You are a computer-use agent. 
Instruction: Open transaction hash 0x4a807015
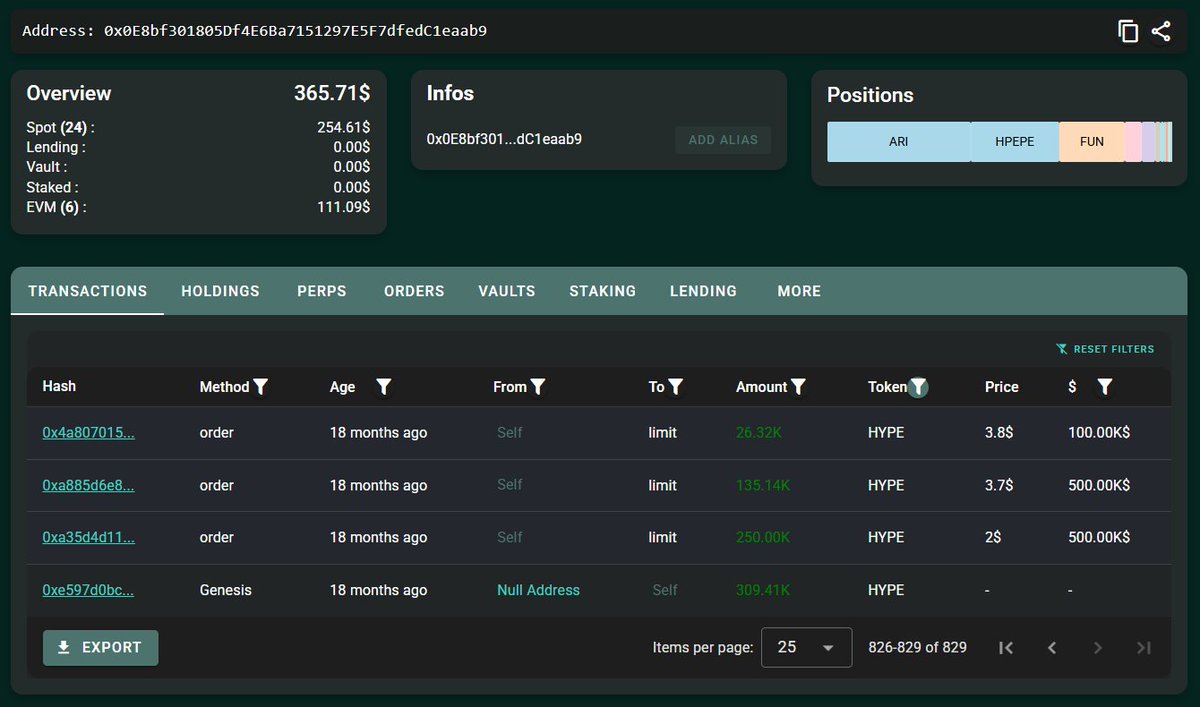[88, 433]
